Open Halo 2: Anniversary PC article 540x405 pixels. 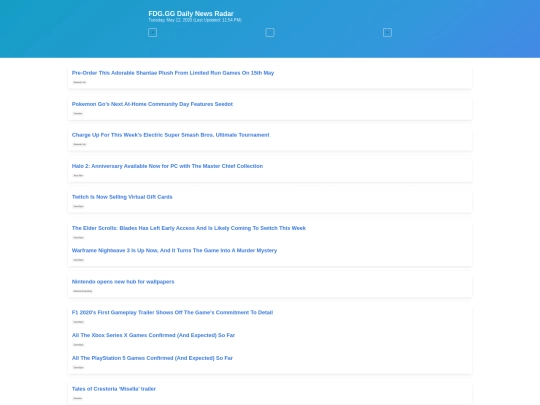167,166
